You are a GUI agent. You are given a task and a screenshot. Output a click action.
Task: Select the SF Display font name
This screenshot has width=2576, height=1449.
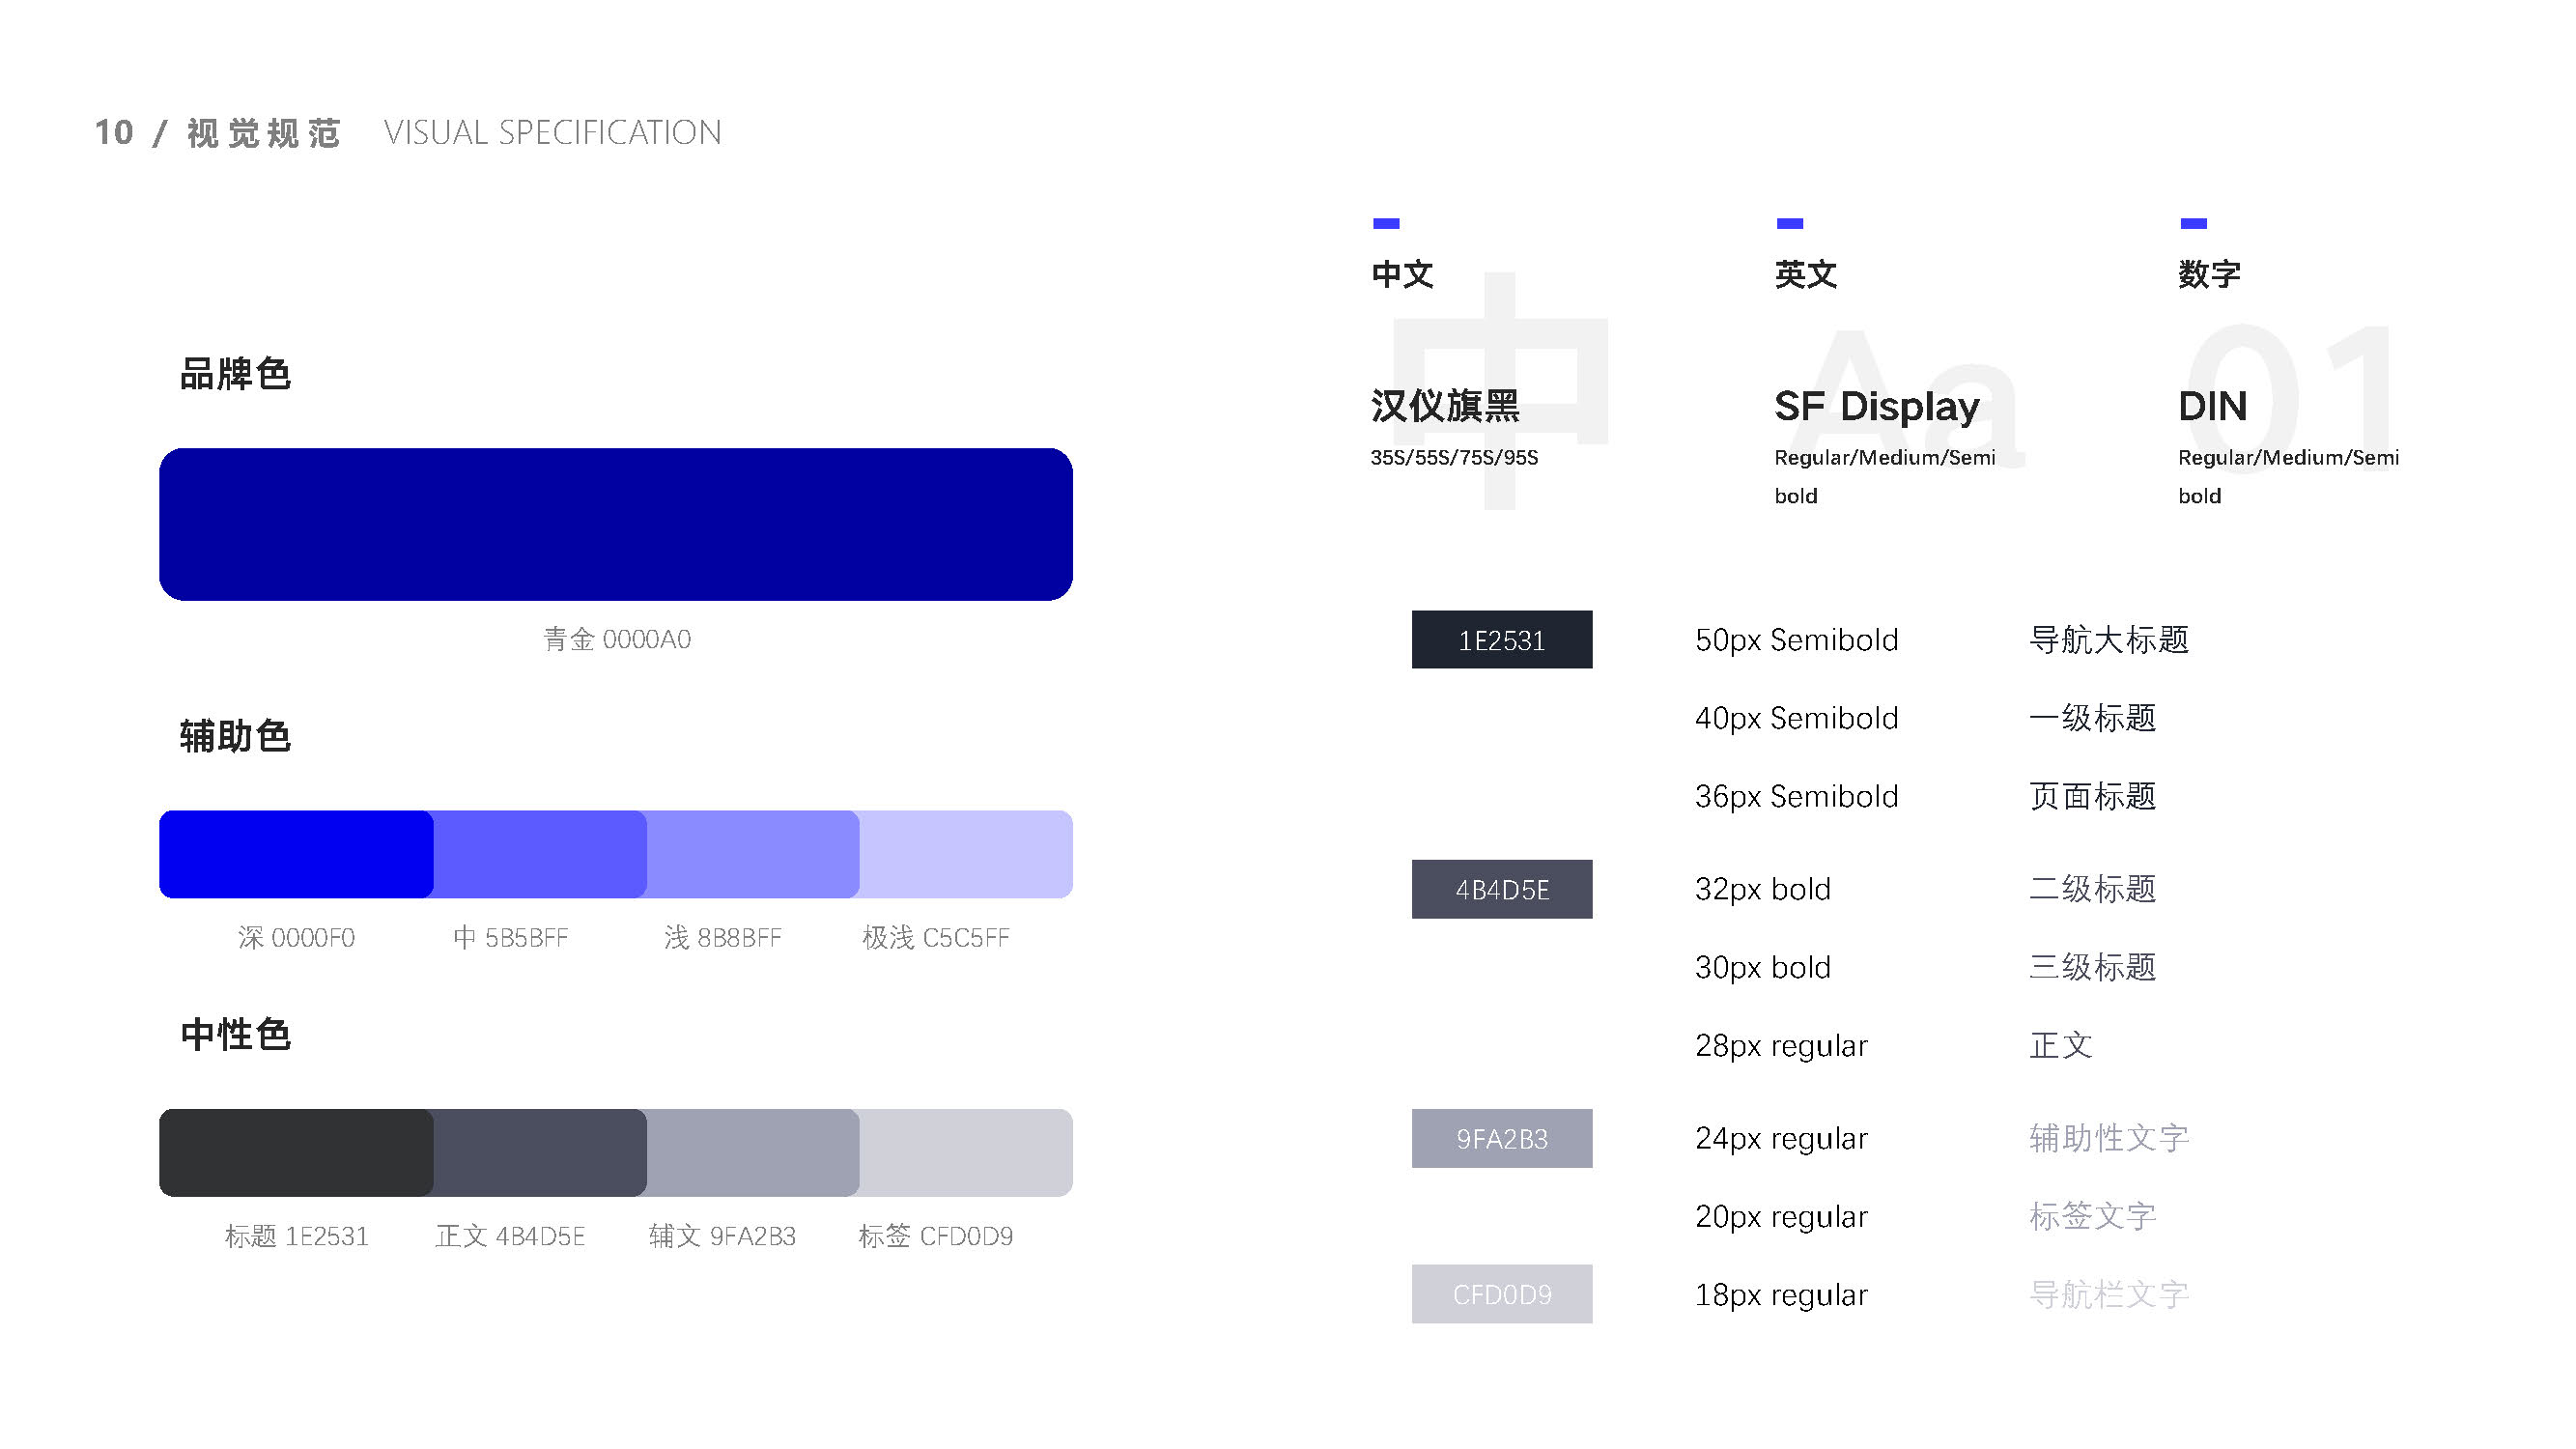tap(1876, 406)
